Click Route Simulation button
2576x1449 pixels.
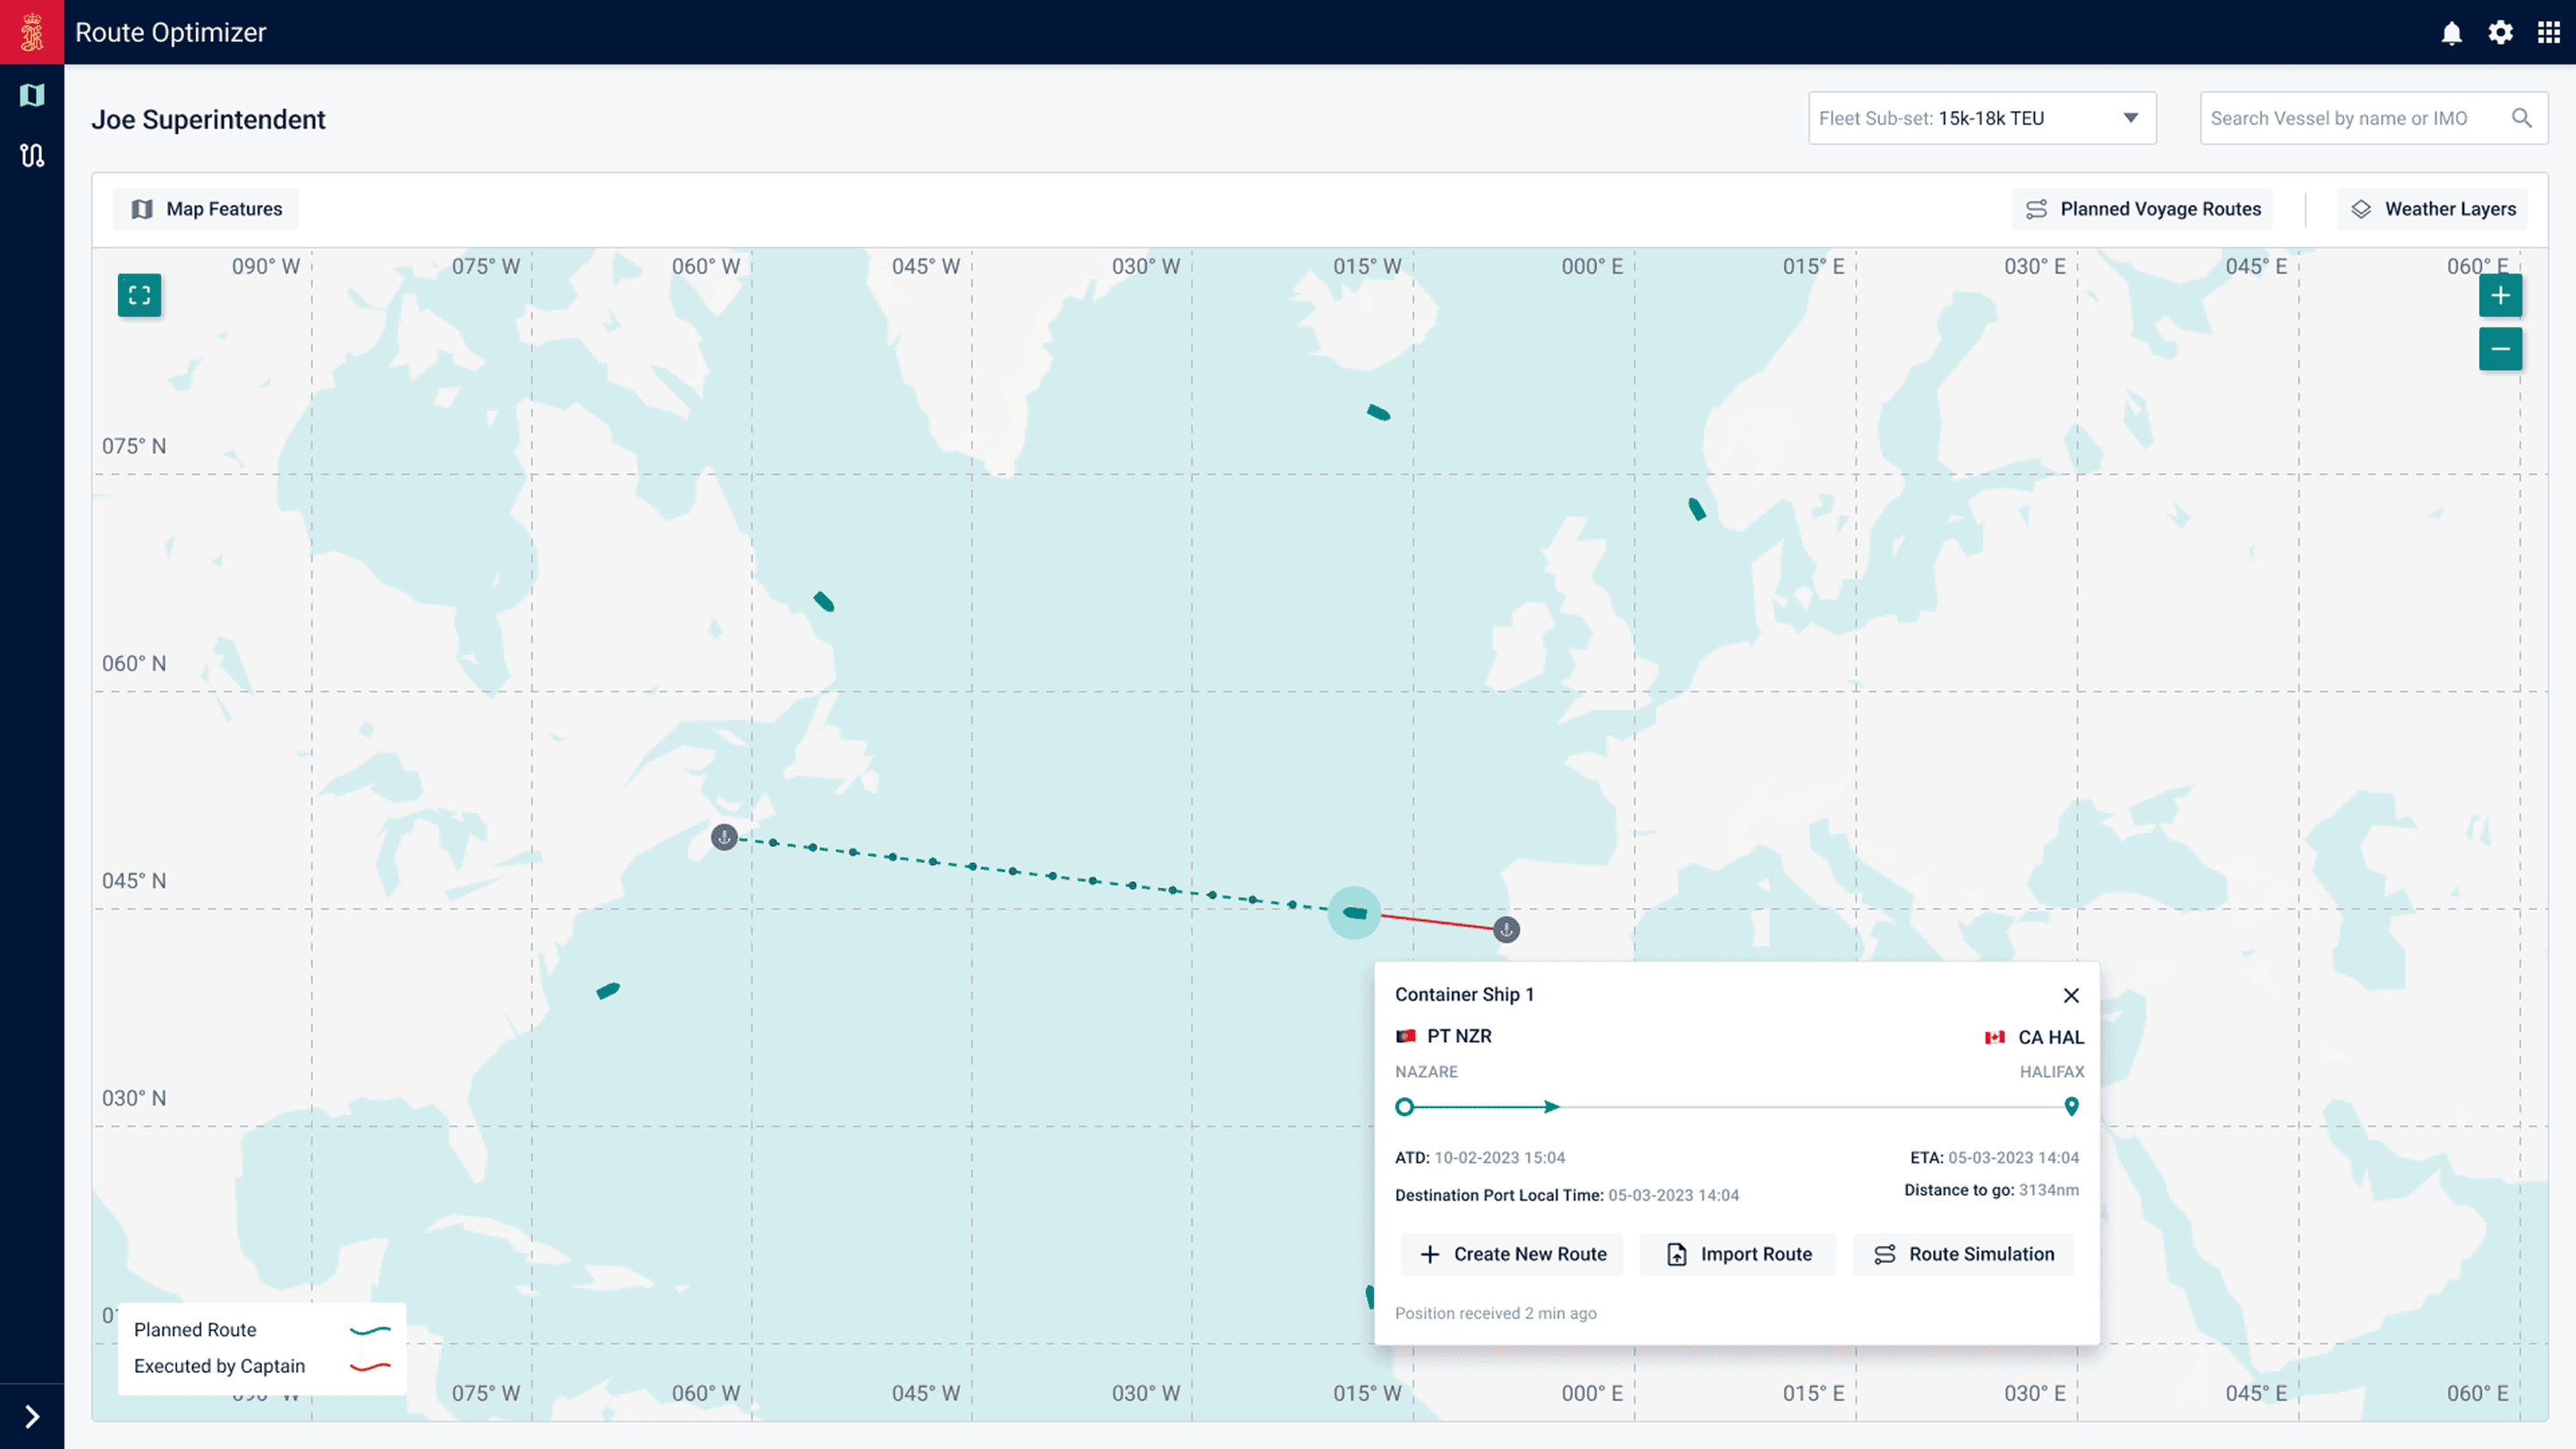1964,1254
